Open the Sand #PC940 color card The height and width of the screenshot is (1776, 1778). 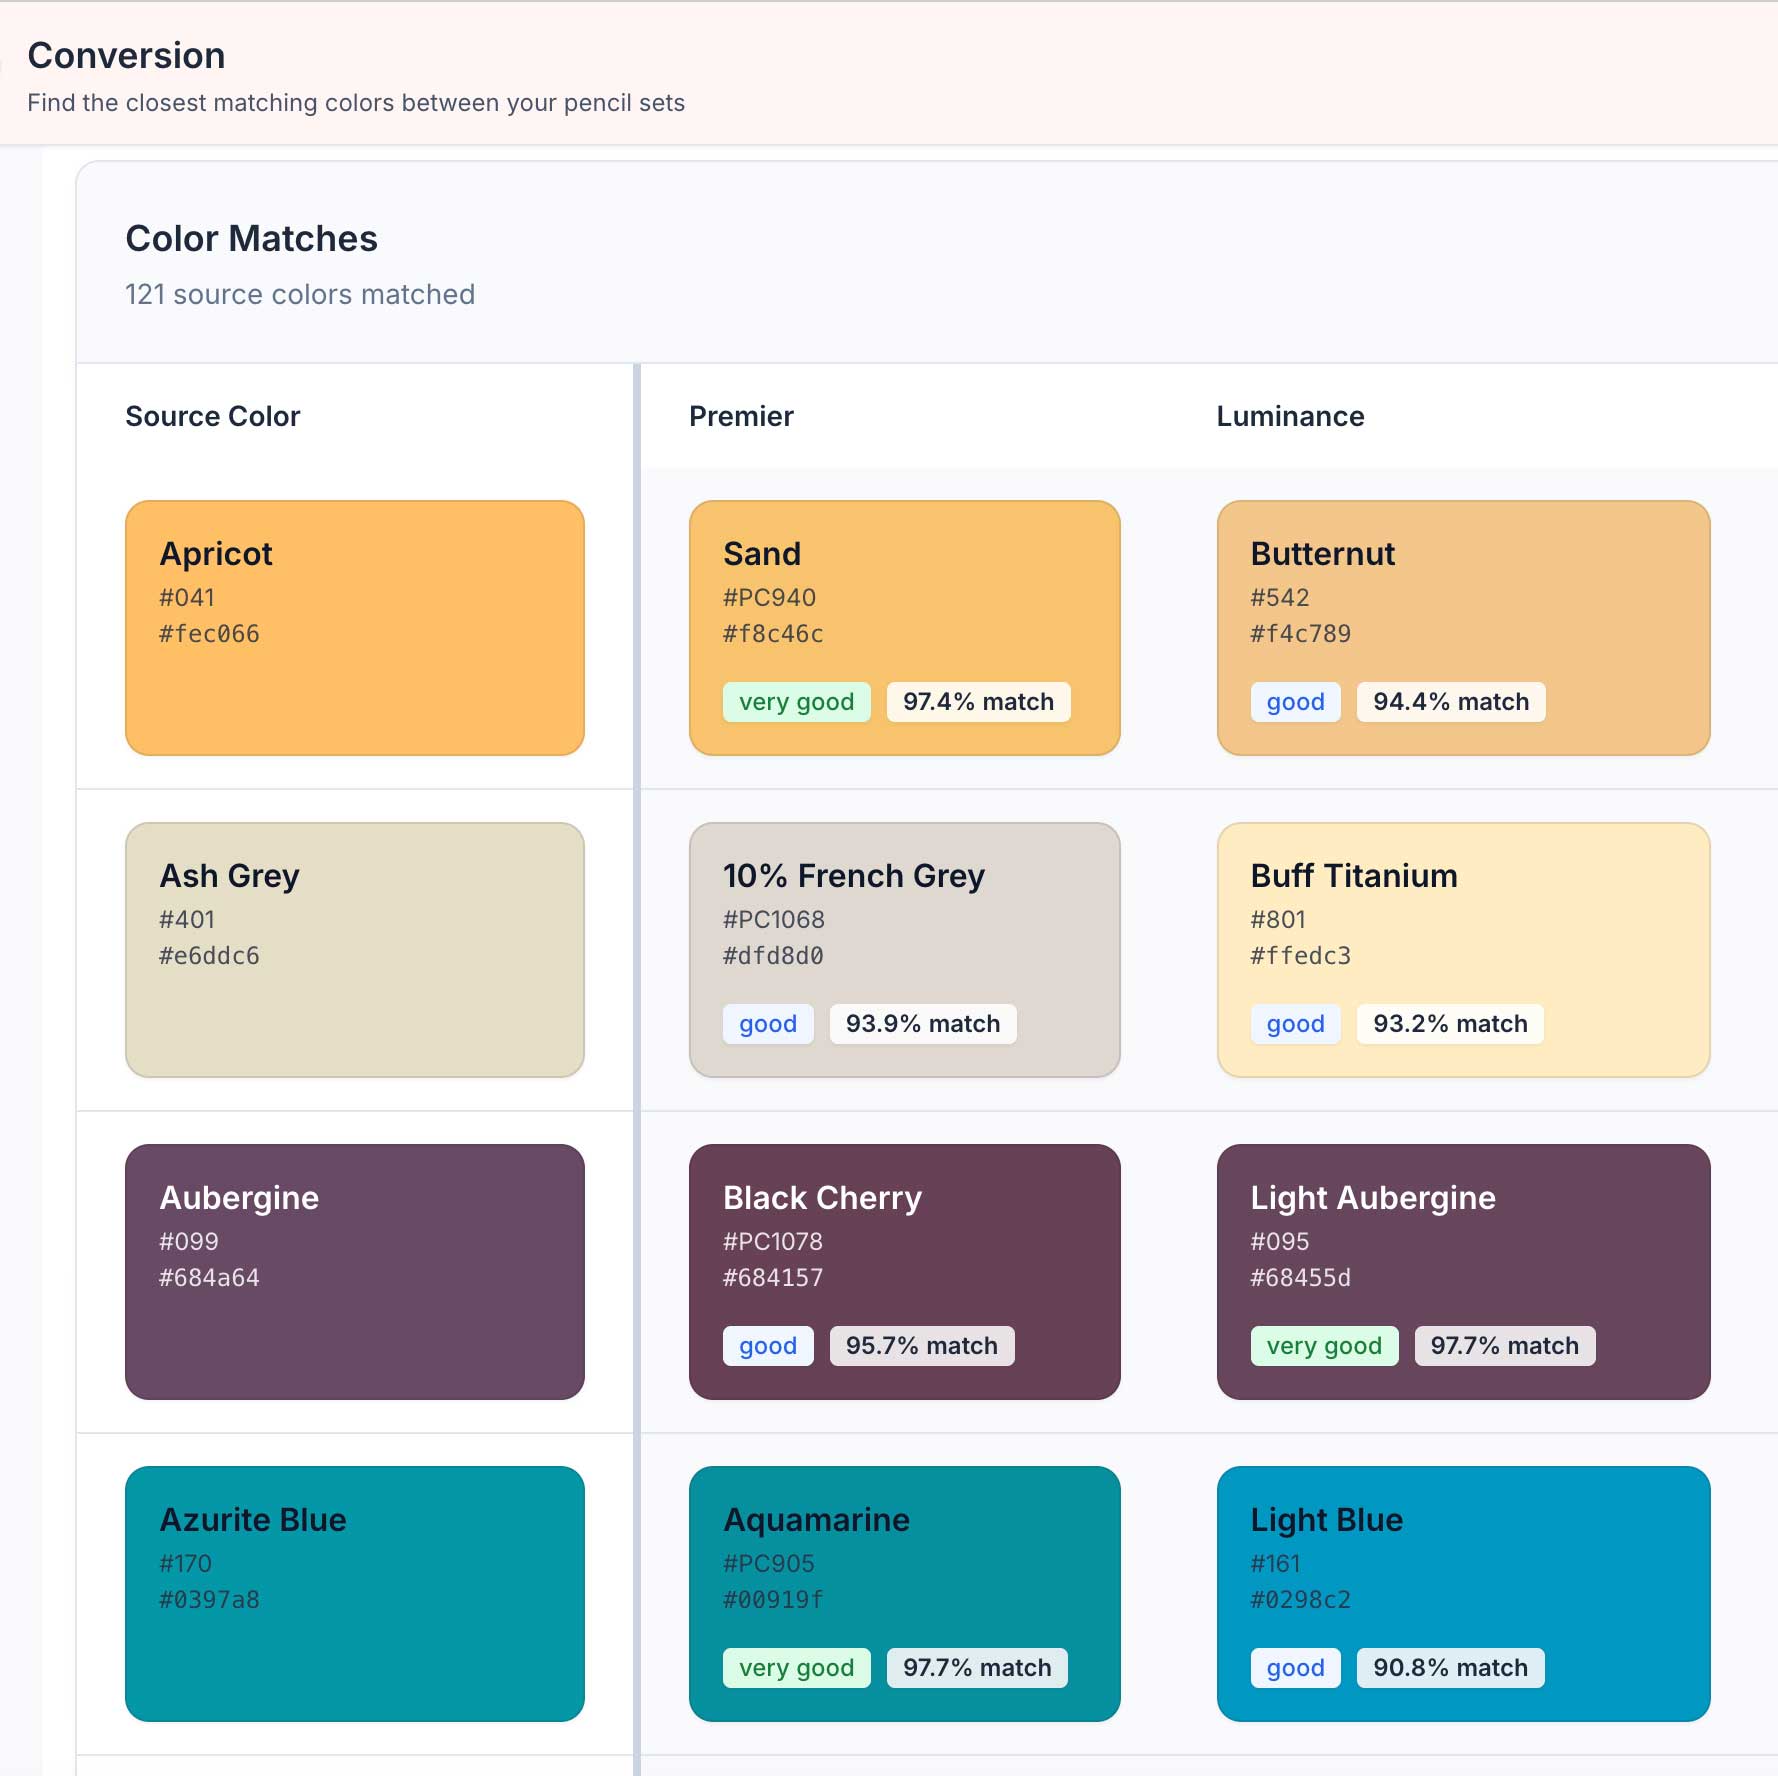coord(905,628)
